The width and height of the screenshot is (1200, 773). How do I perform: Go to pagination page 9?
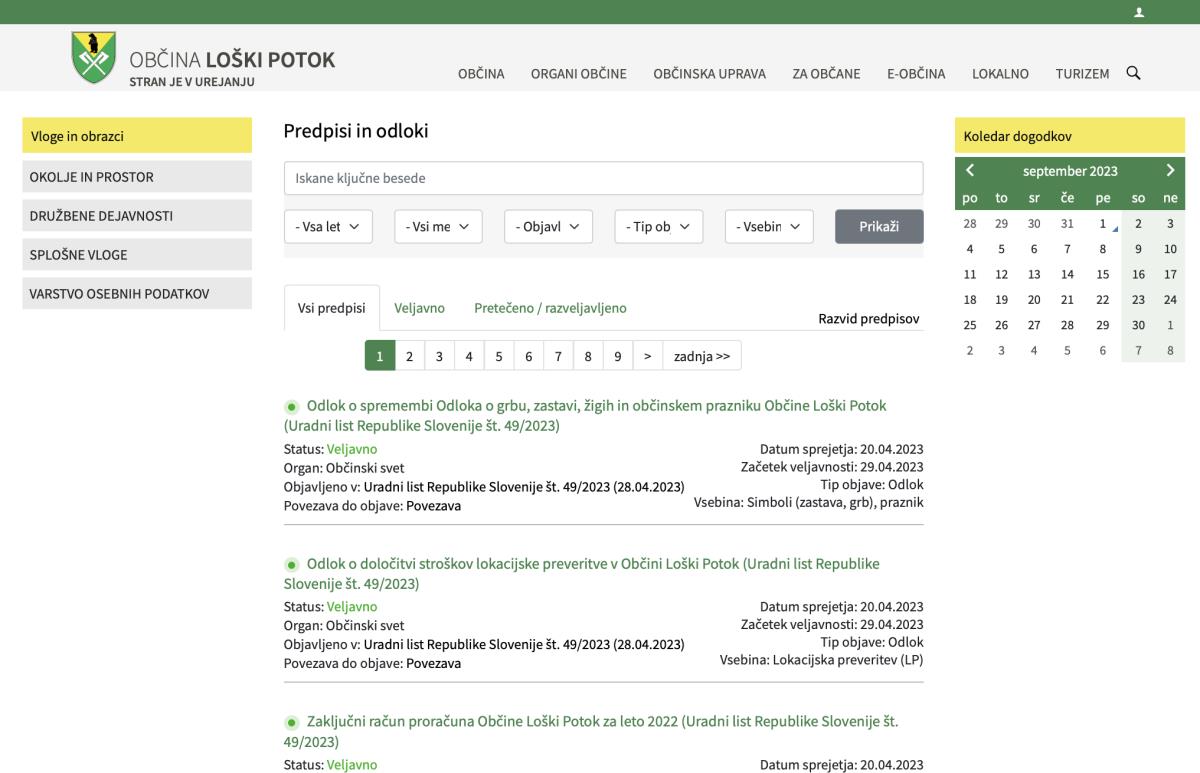(x=619, y=355)
